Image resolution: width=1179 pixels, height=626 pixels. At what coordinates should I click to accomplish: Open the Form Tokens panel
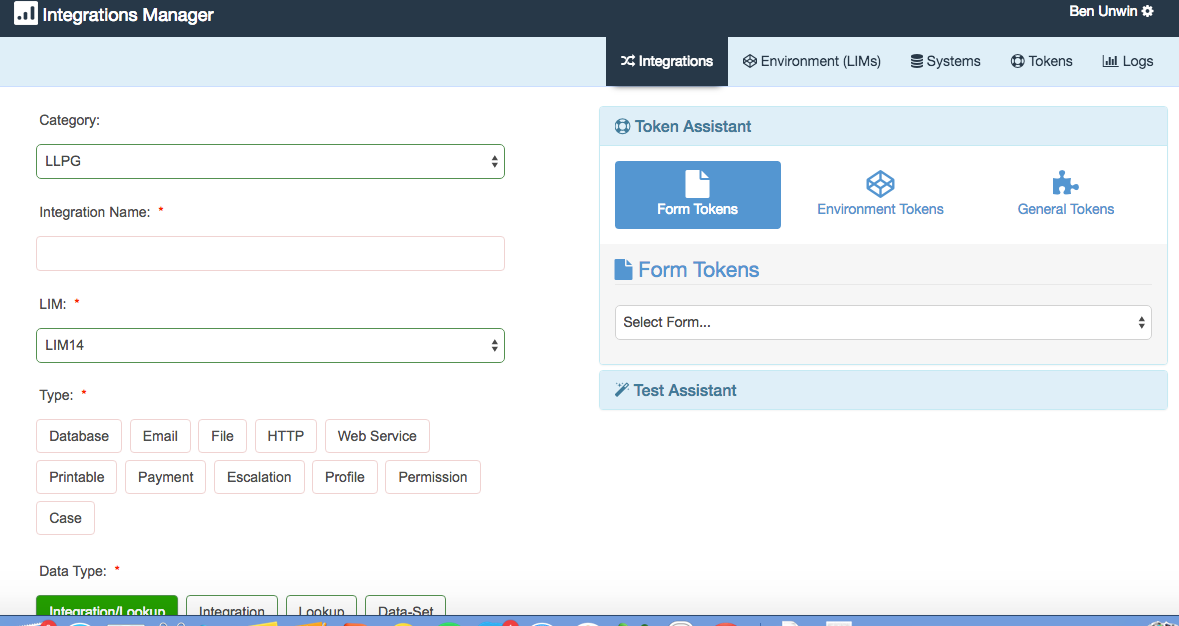[x=697, y=194]
